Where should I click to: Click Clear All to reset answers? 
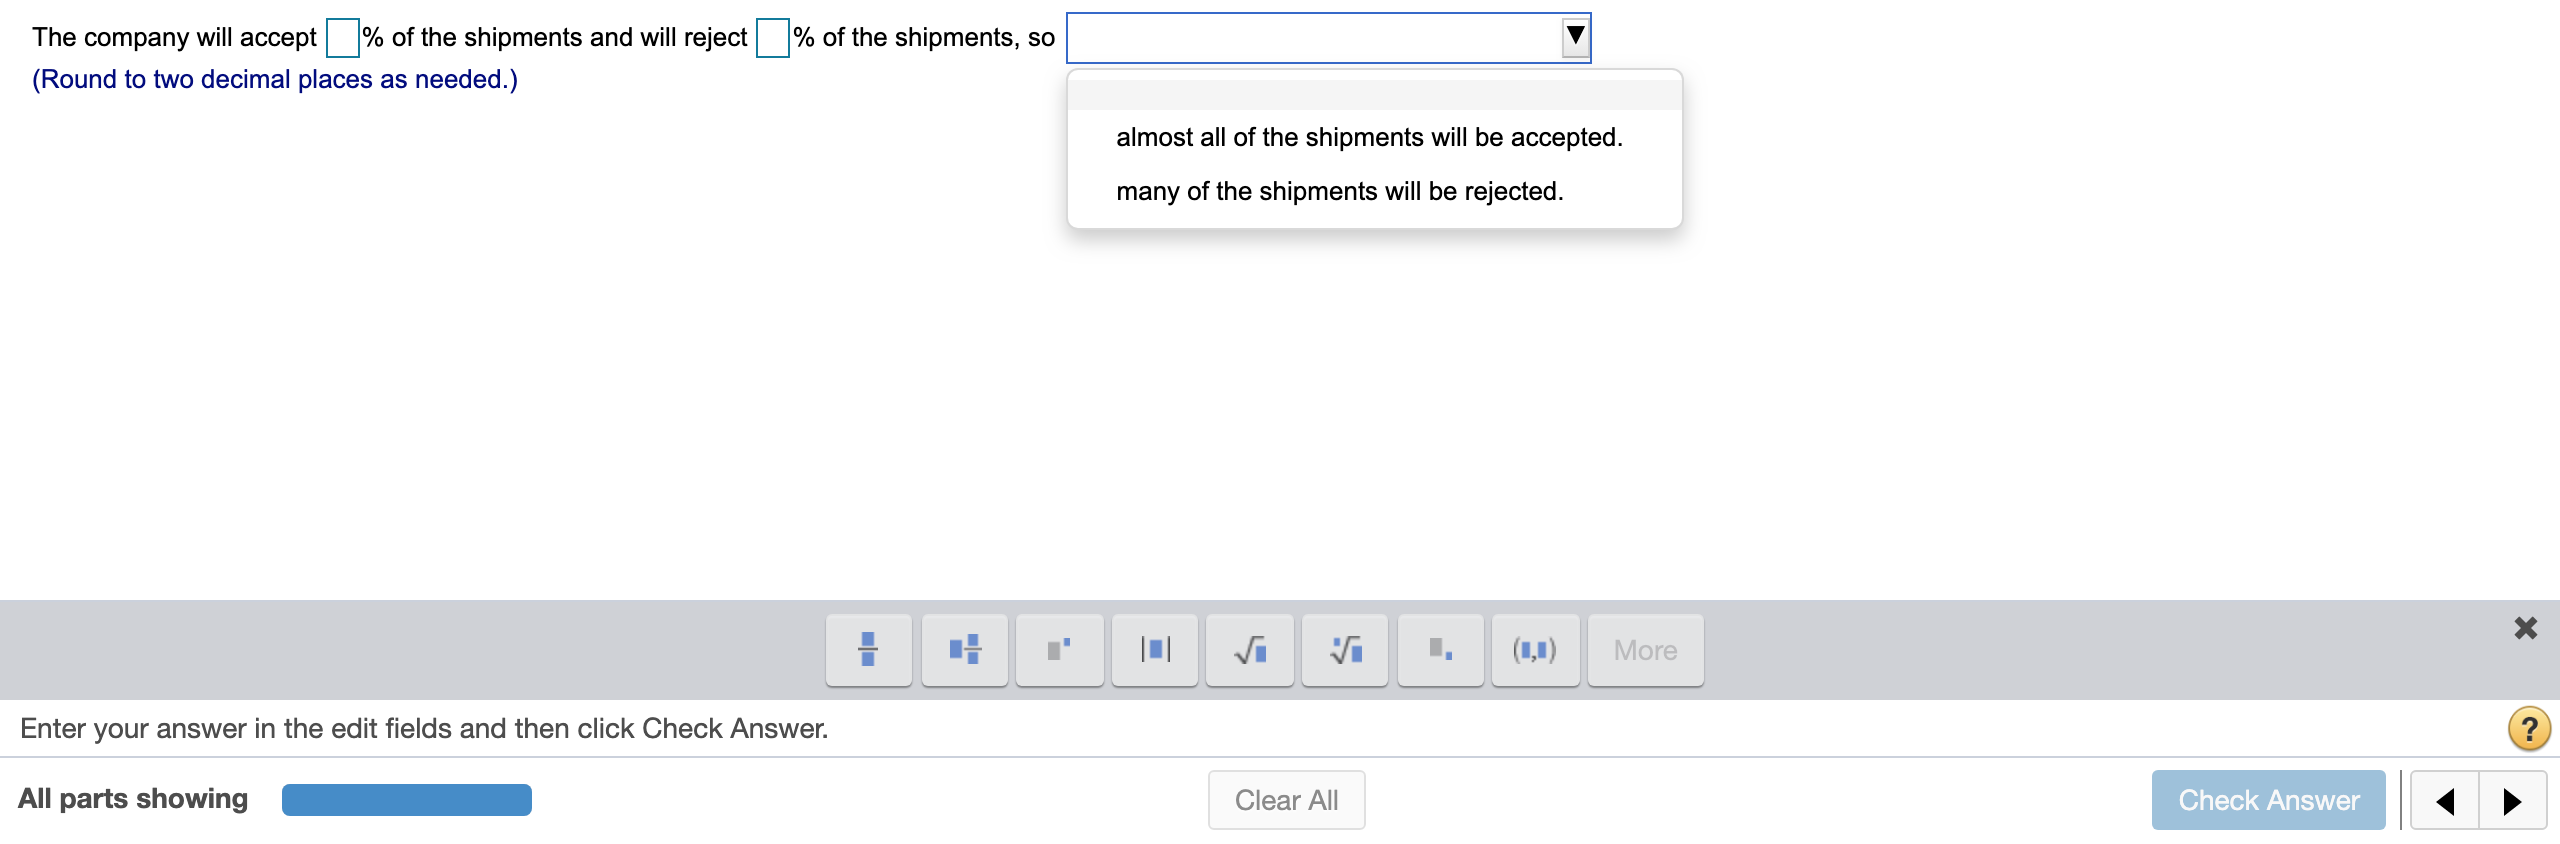click(x=1286, y=799)
